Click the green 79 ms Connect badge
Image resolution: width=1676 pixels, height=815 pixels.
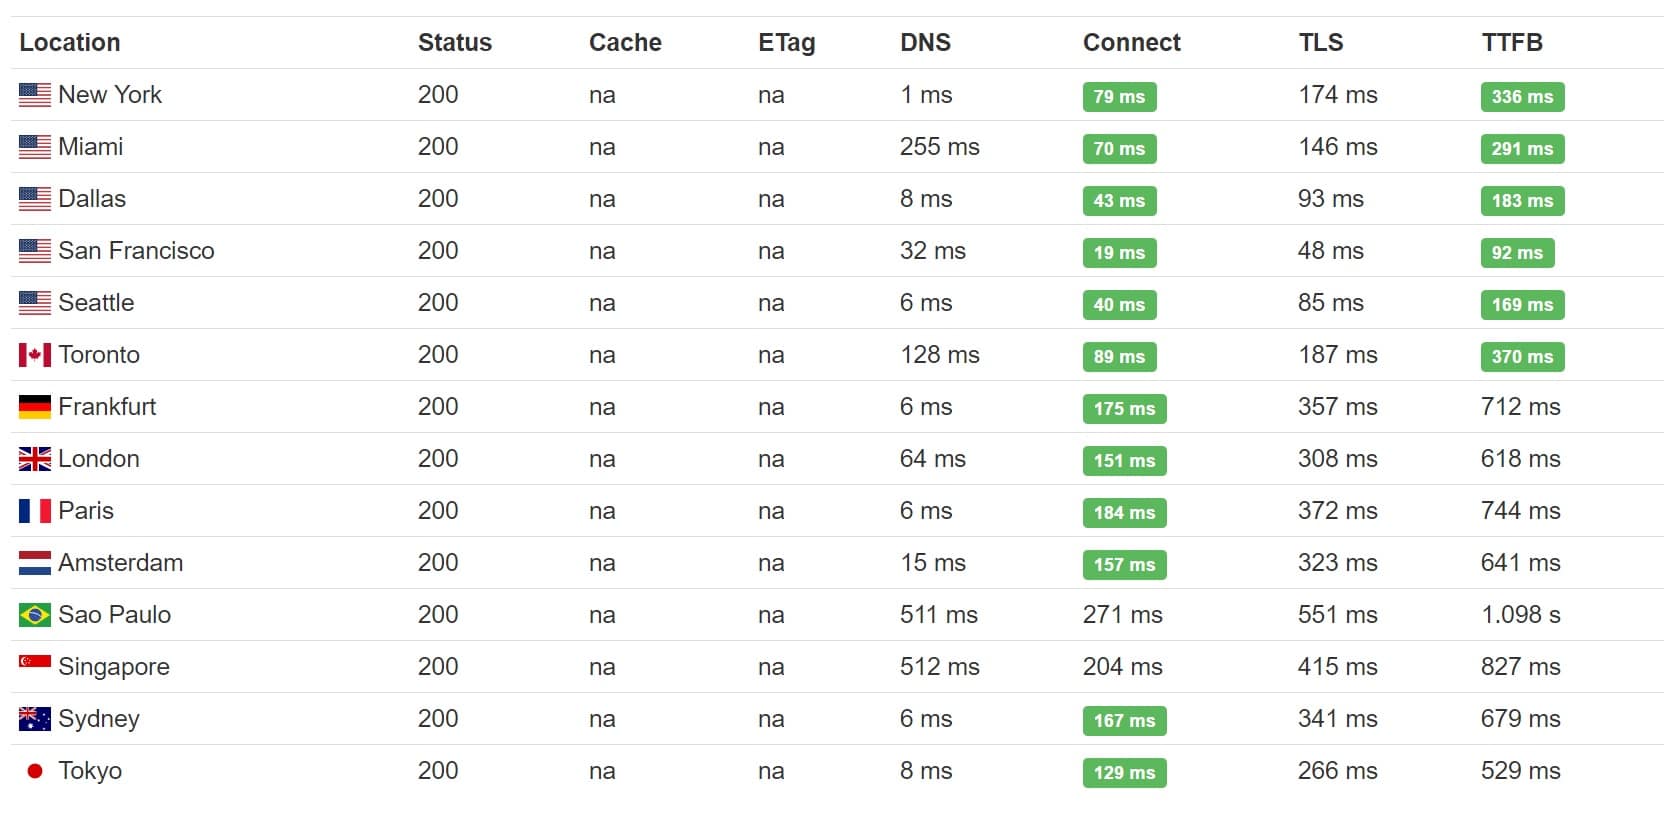[1119, 97]
